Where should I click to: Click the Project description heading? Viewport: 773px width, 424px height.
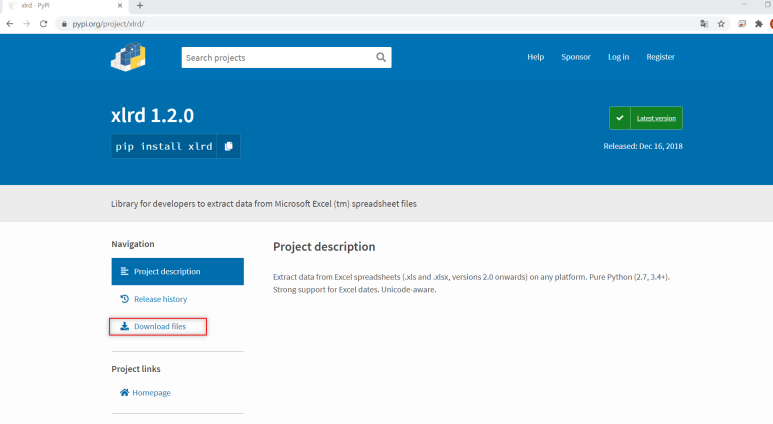click(x=324, y=247)
